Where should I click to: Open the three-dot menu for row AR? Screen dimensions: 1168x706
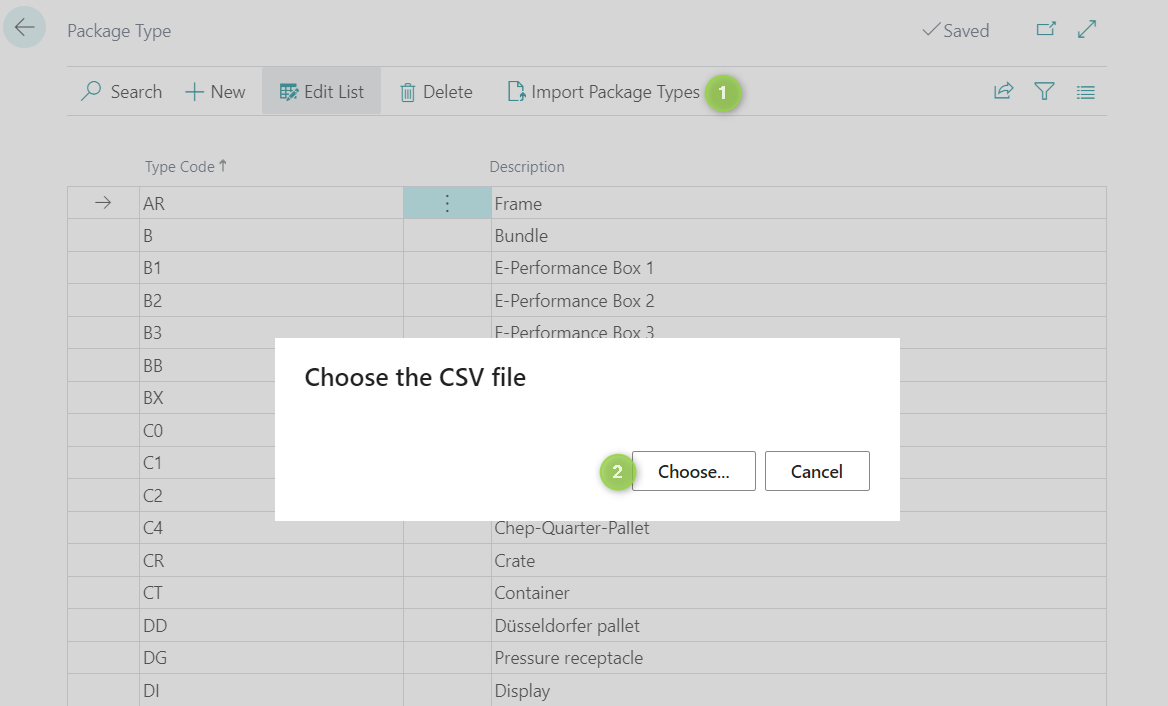tap(447, 204)
